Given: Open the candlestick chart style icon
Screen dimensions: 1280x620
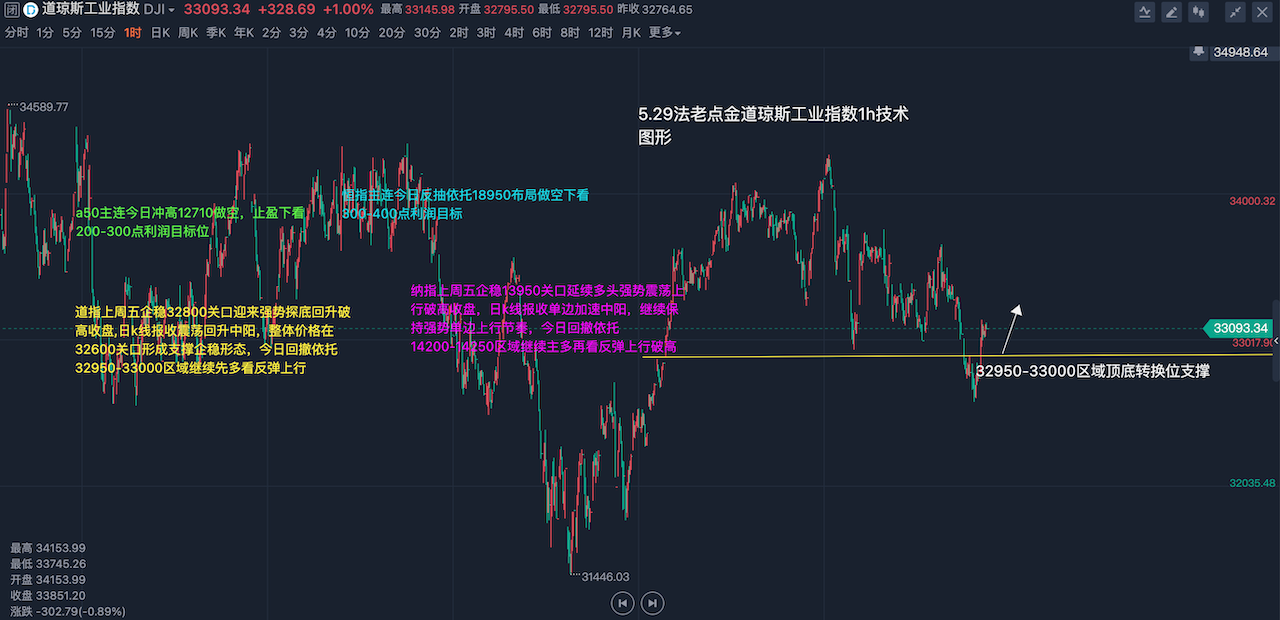Looking at the screenshot, I should click(x=1199, y=12).
